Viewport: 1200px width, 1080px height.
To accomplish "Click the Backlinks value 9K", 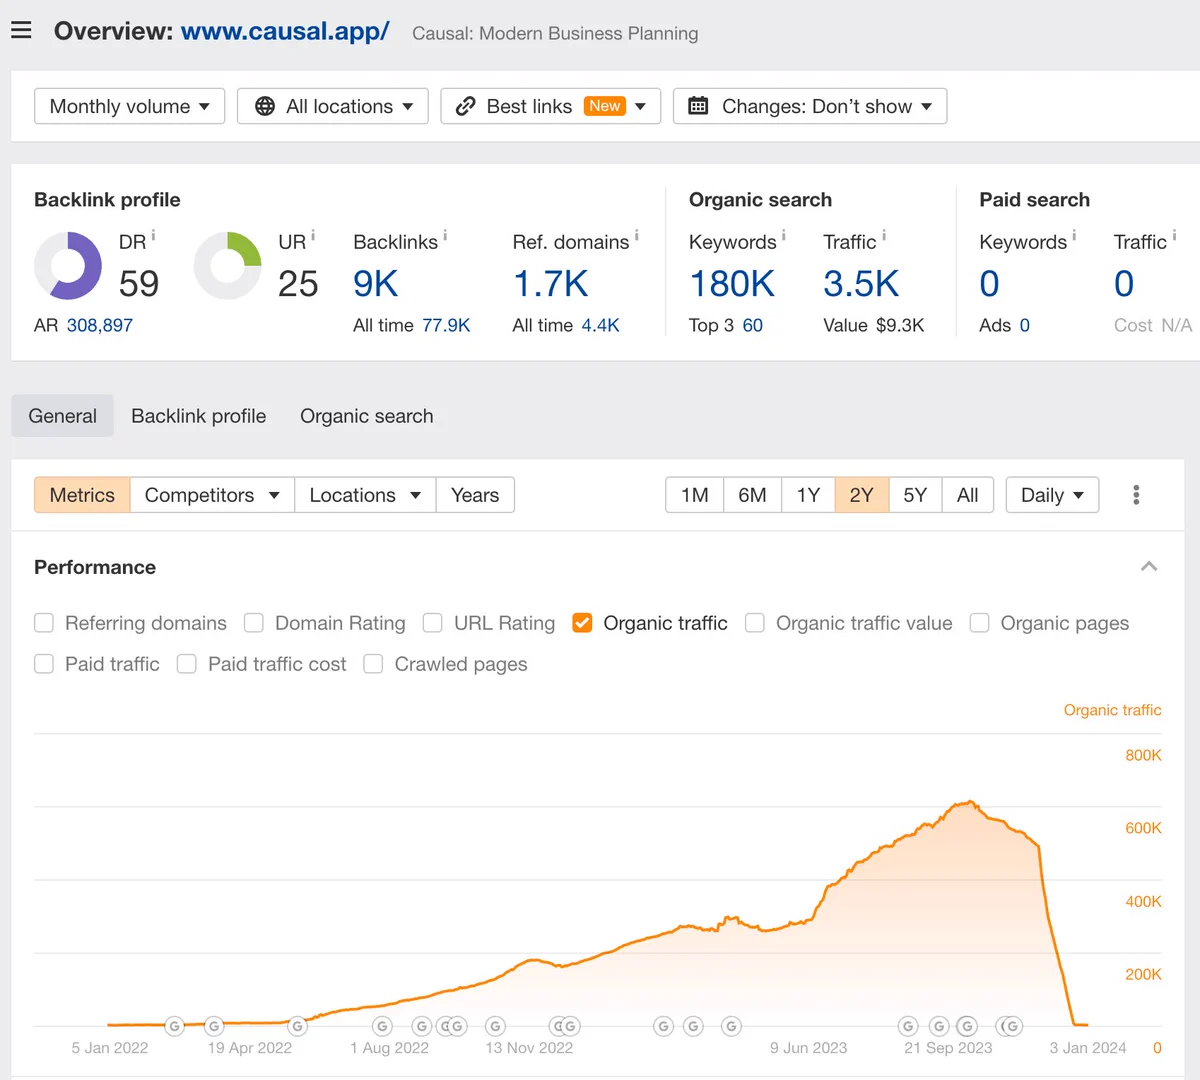I will tap(376, 284).
